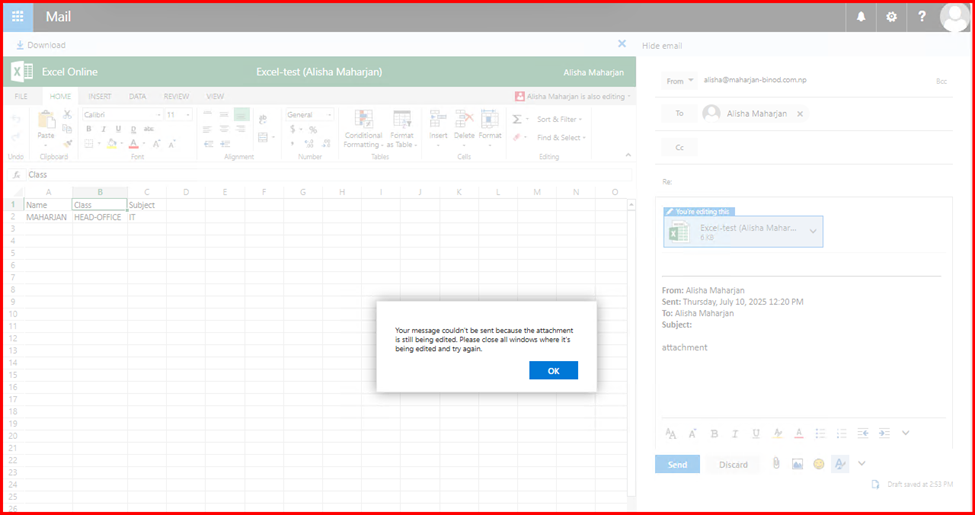Pick the email font color red A
Image resolution: width=975 pixels, height=515 pixels.
pyautogui.click(x=798, y=433)
